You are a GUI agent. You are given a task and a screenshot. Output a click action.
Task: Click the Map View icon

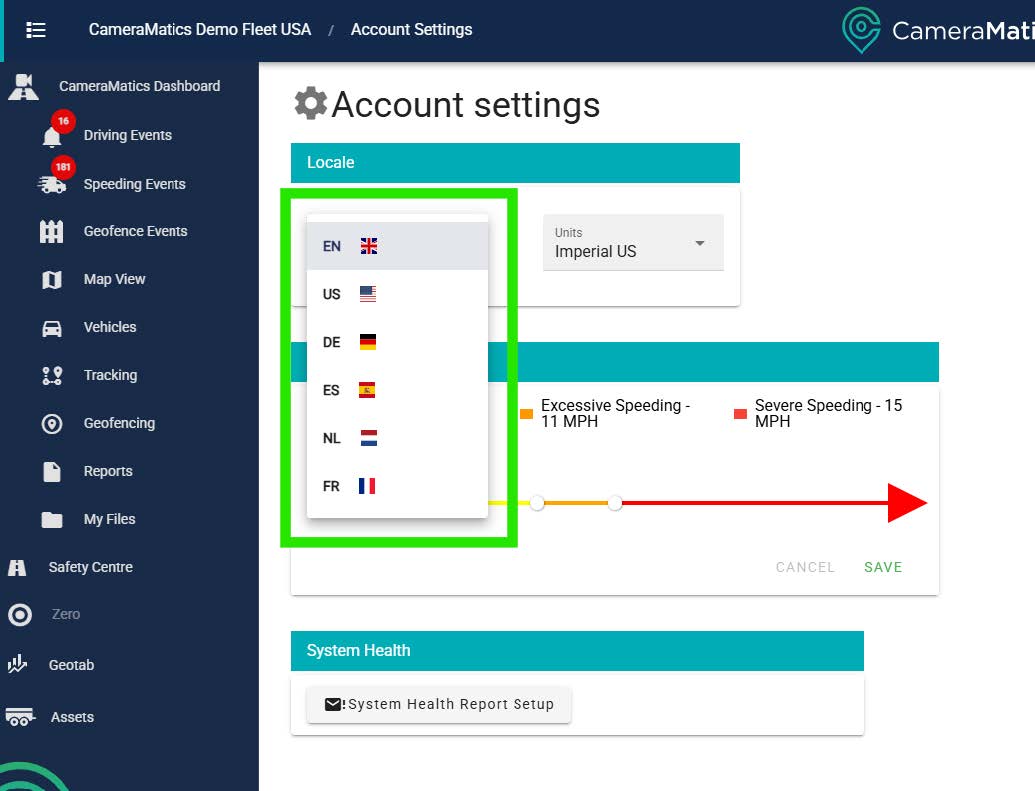(x=52, y=280)
